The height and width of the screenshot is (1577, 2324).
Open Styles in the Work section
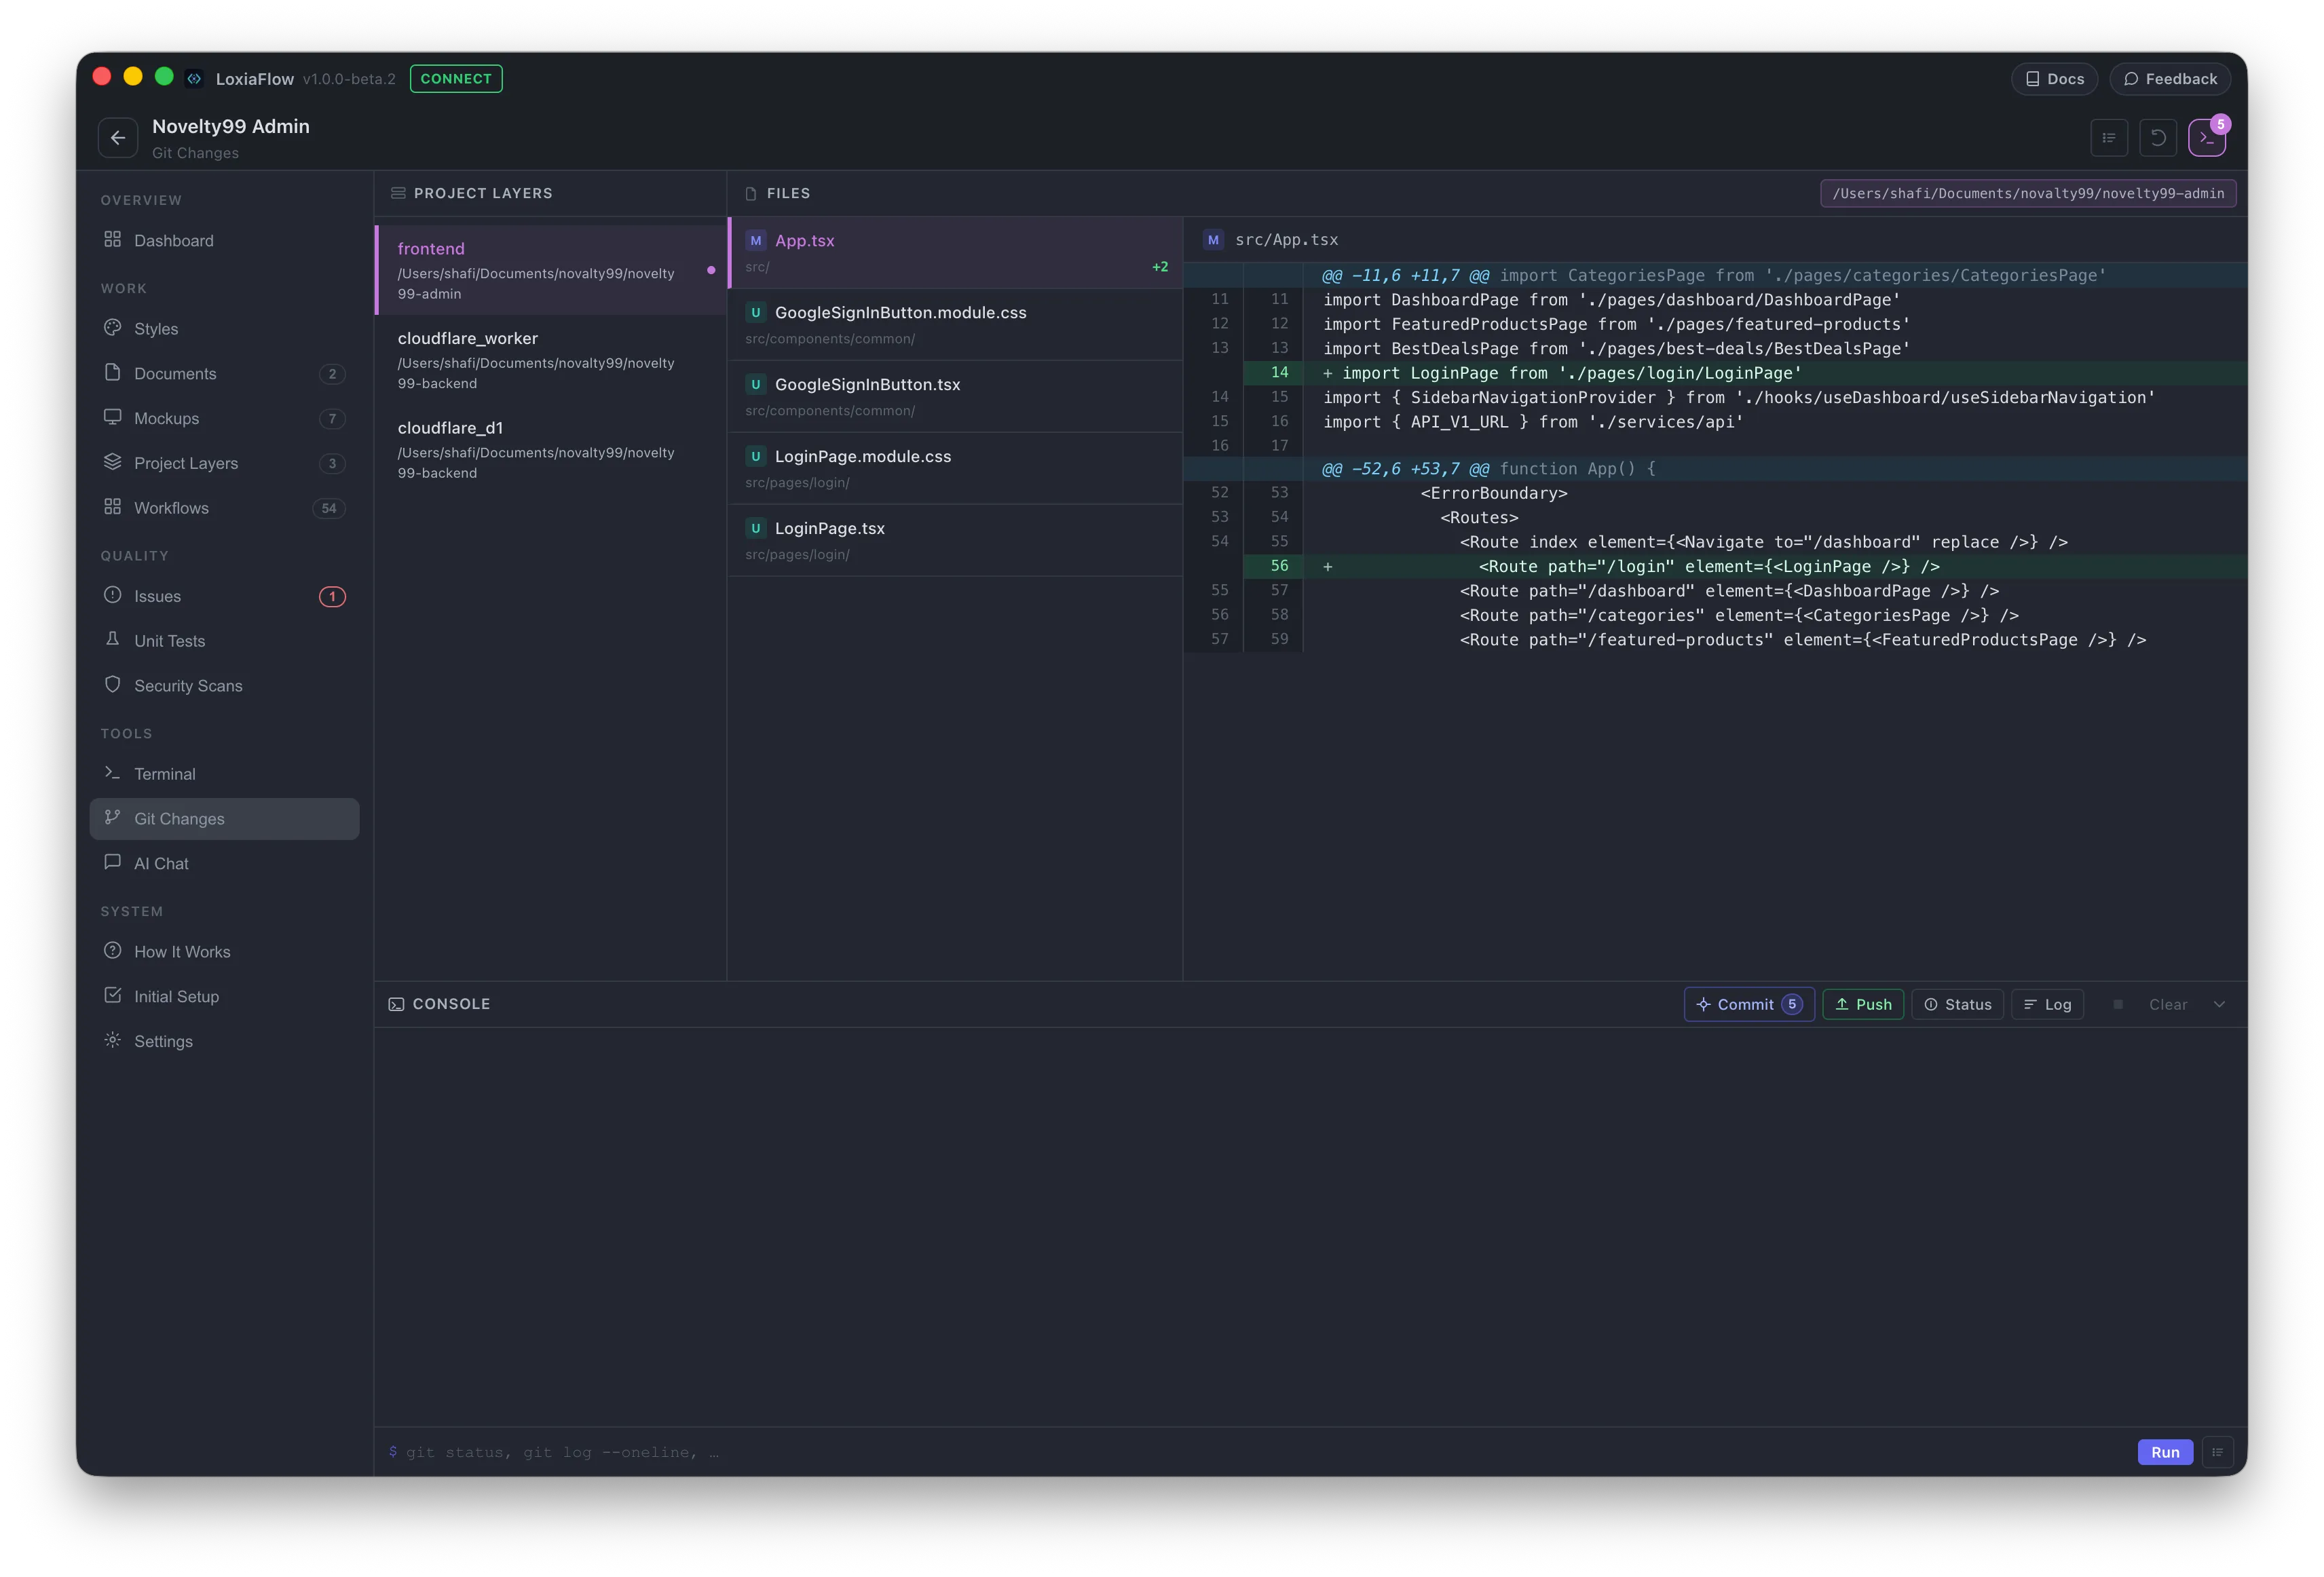(x=224, y=329)
